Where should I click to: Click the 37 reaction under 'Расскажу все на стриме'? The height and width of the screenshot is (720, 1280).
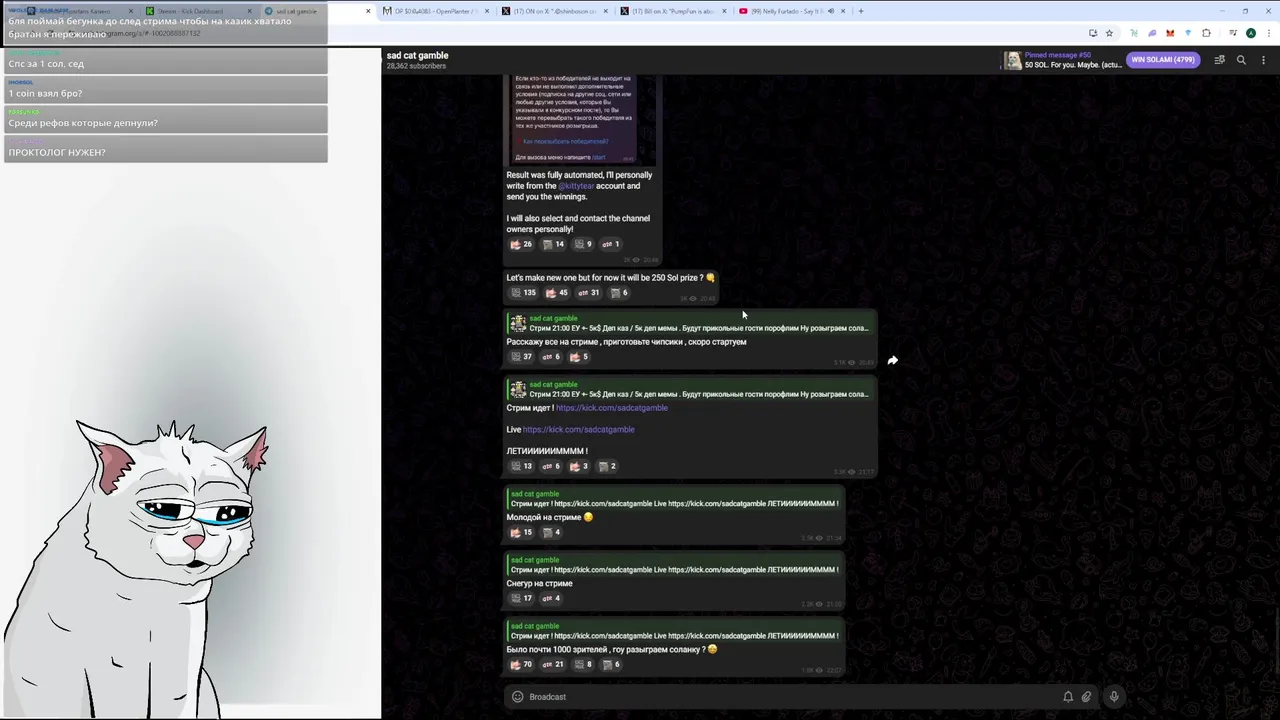(x=521, y=357)
